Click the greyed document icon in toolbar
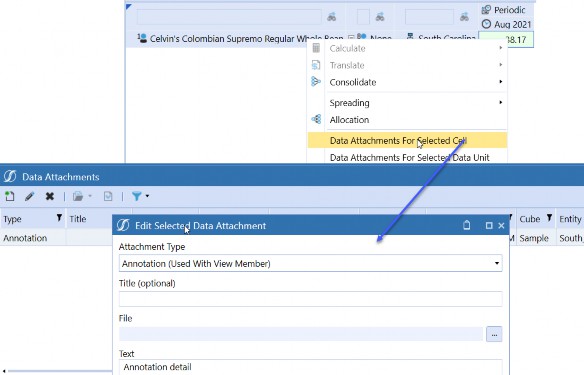This screenshot has width=584, height=375. pyautogui.click(x=108, y=196)
